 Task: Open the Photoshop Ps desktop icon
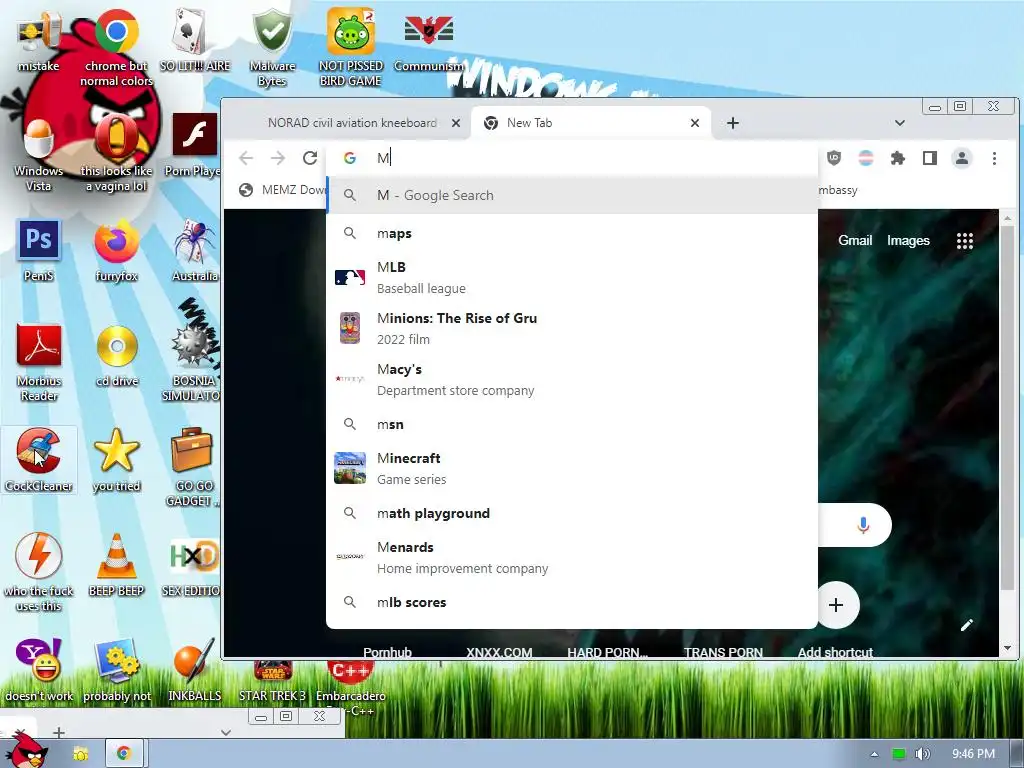[x=38, y=251]
